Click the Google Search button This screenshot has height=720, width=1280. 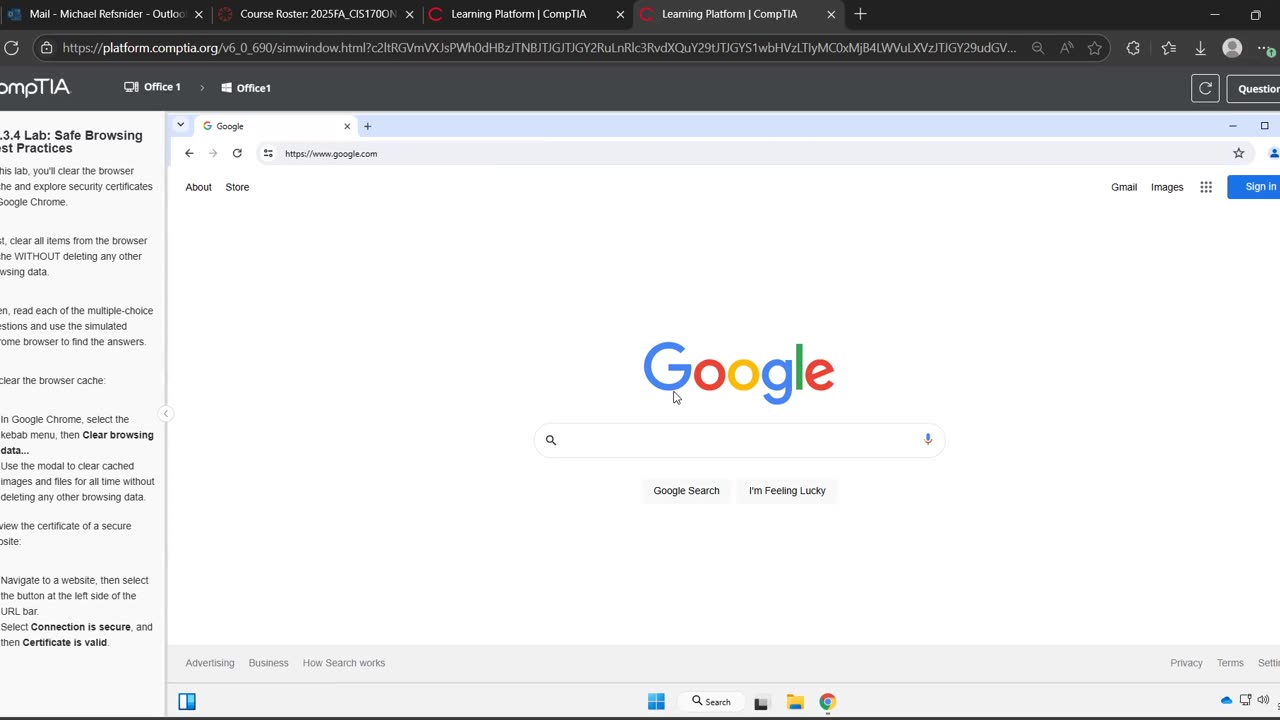[686, 490]
